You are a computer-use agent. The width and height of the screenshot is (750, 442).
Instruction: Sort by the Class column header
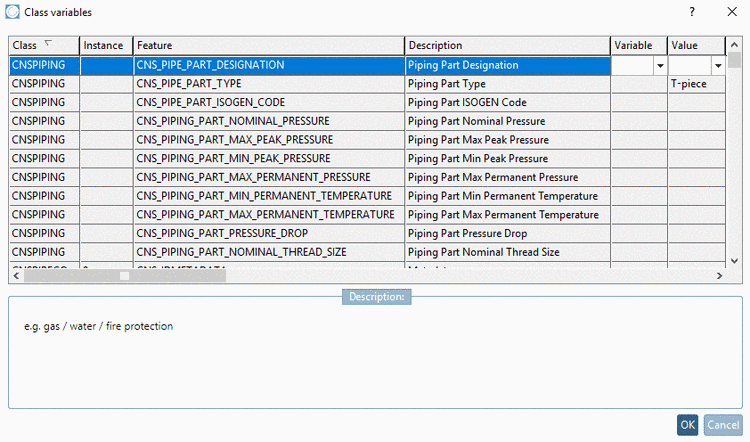[44, 45]
